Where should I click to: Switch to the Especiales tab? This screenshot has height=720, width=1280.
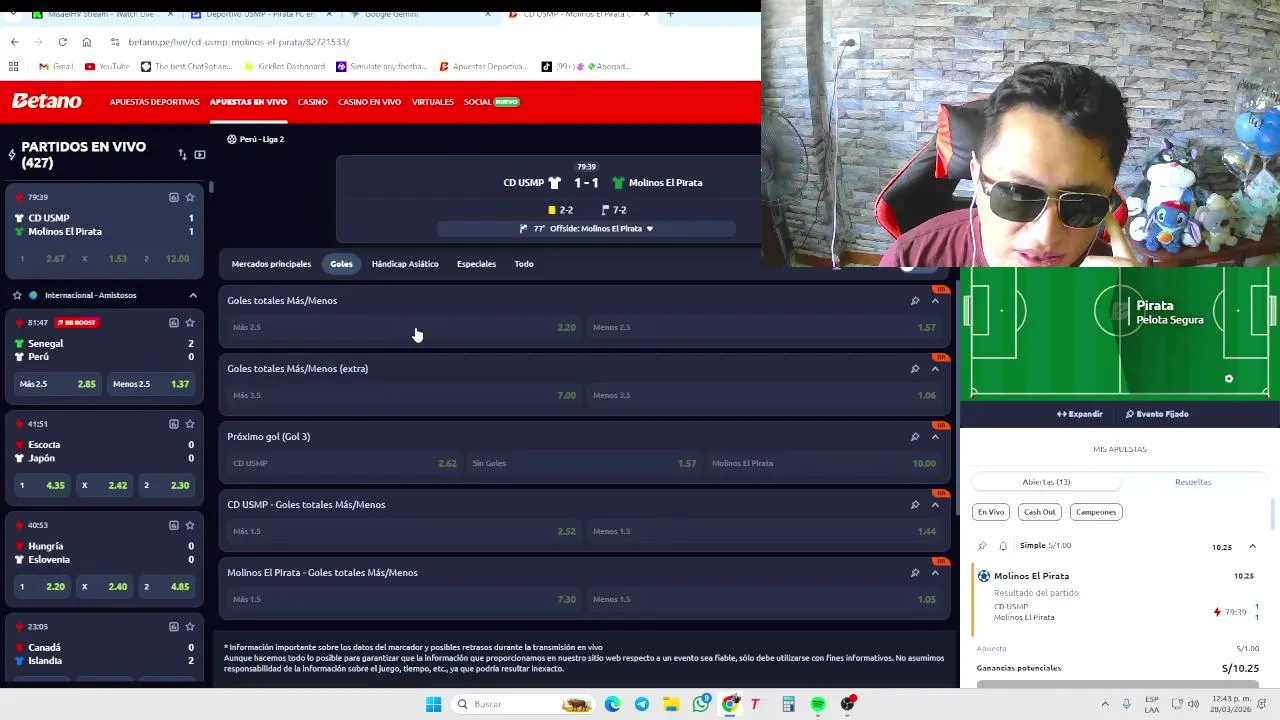tap(476, 264)
